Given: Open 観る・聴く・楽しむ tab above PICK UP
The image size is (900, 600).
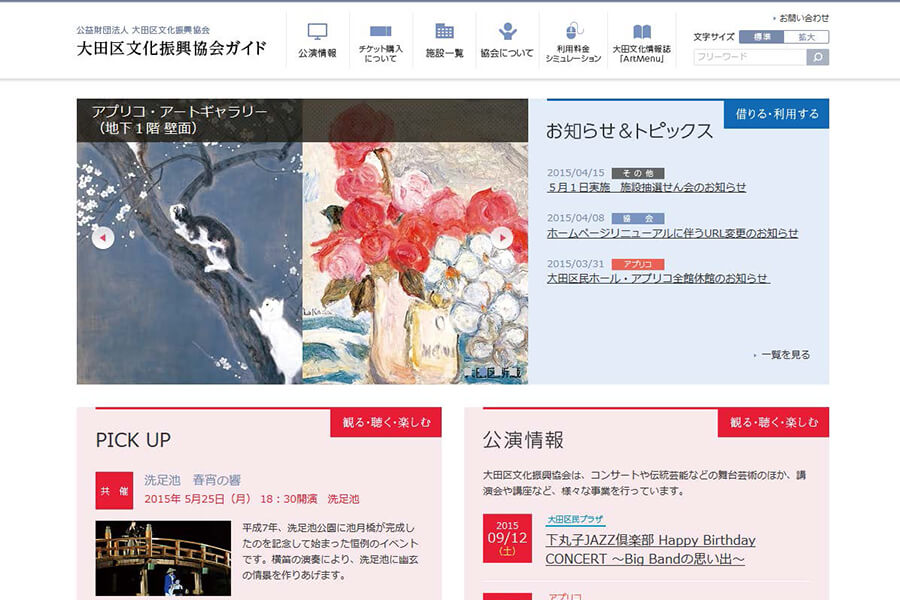Looking at the screenshot, I should [386, 423].
